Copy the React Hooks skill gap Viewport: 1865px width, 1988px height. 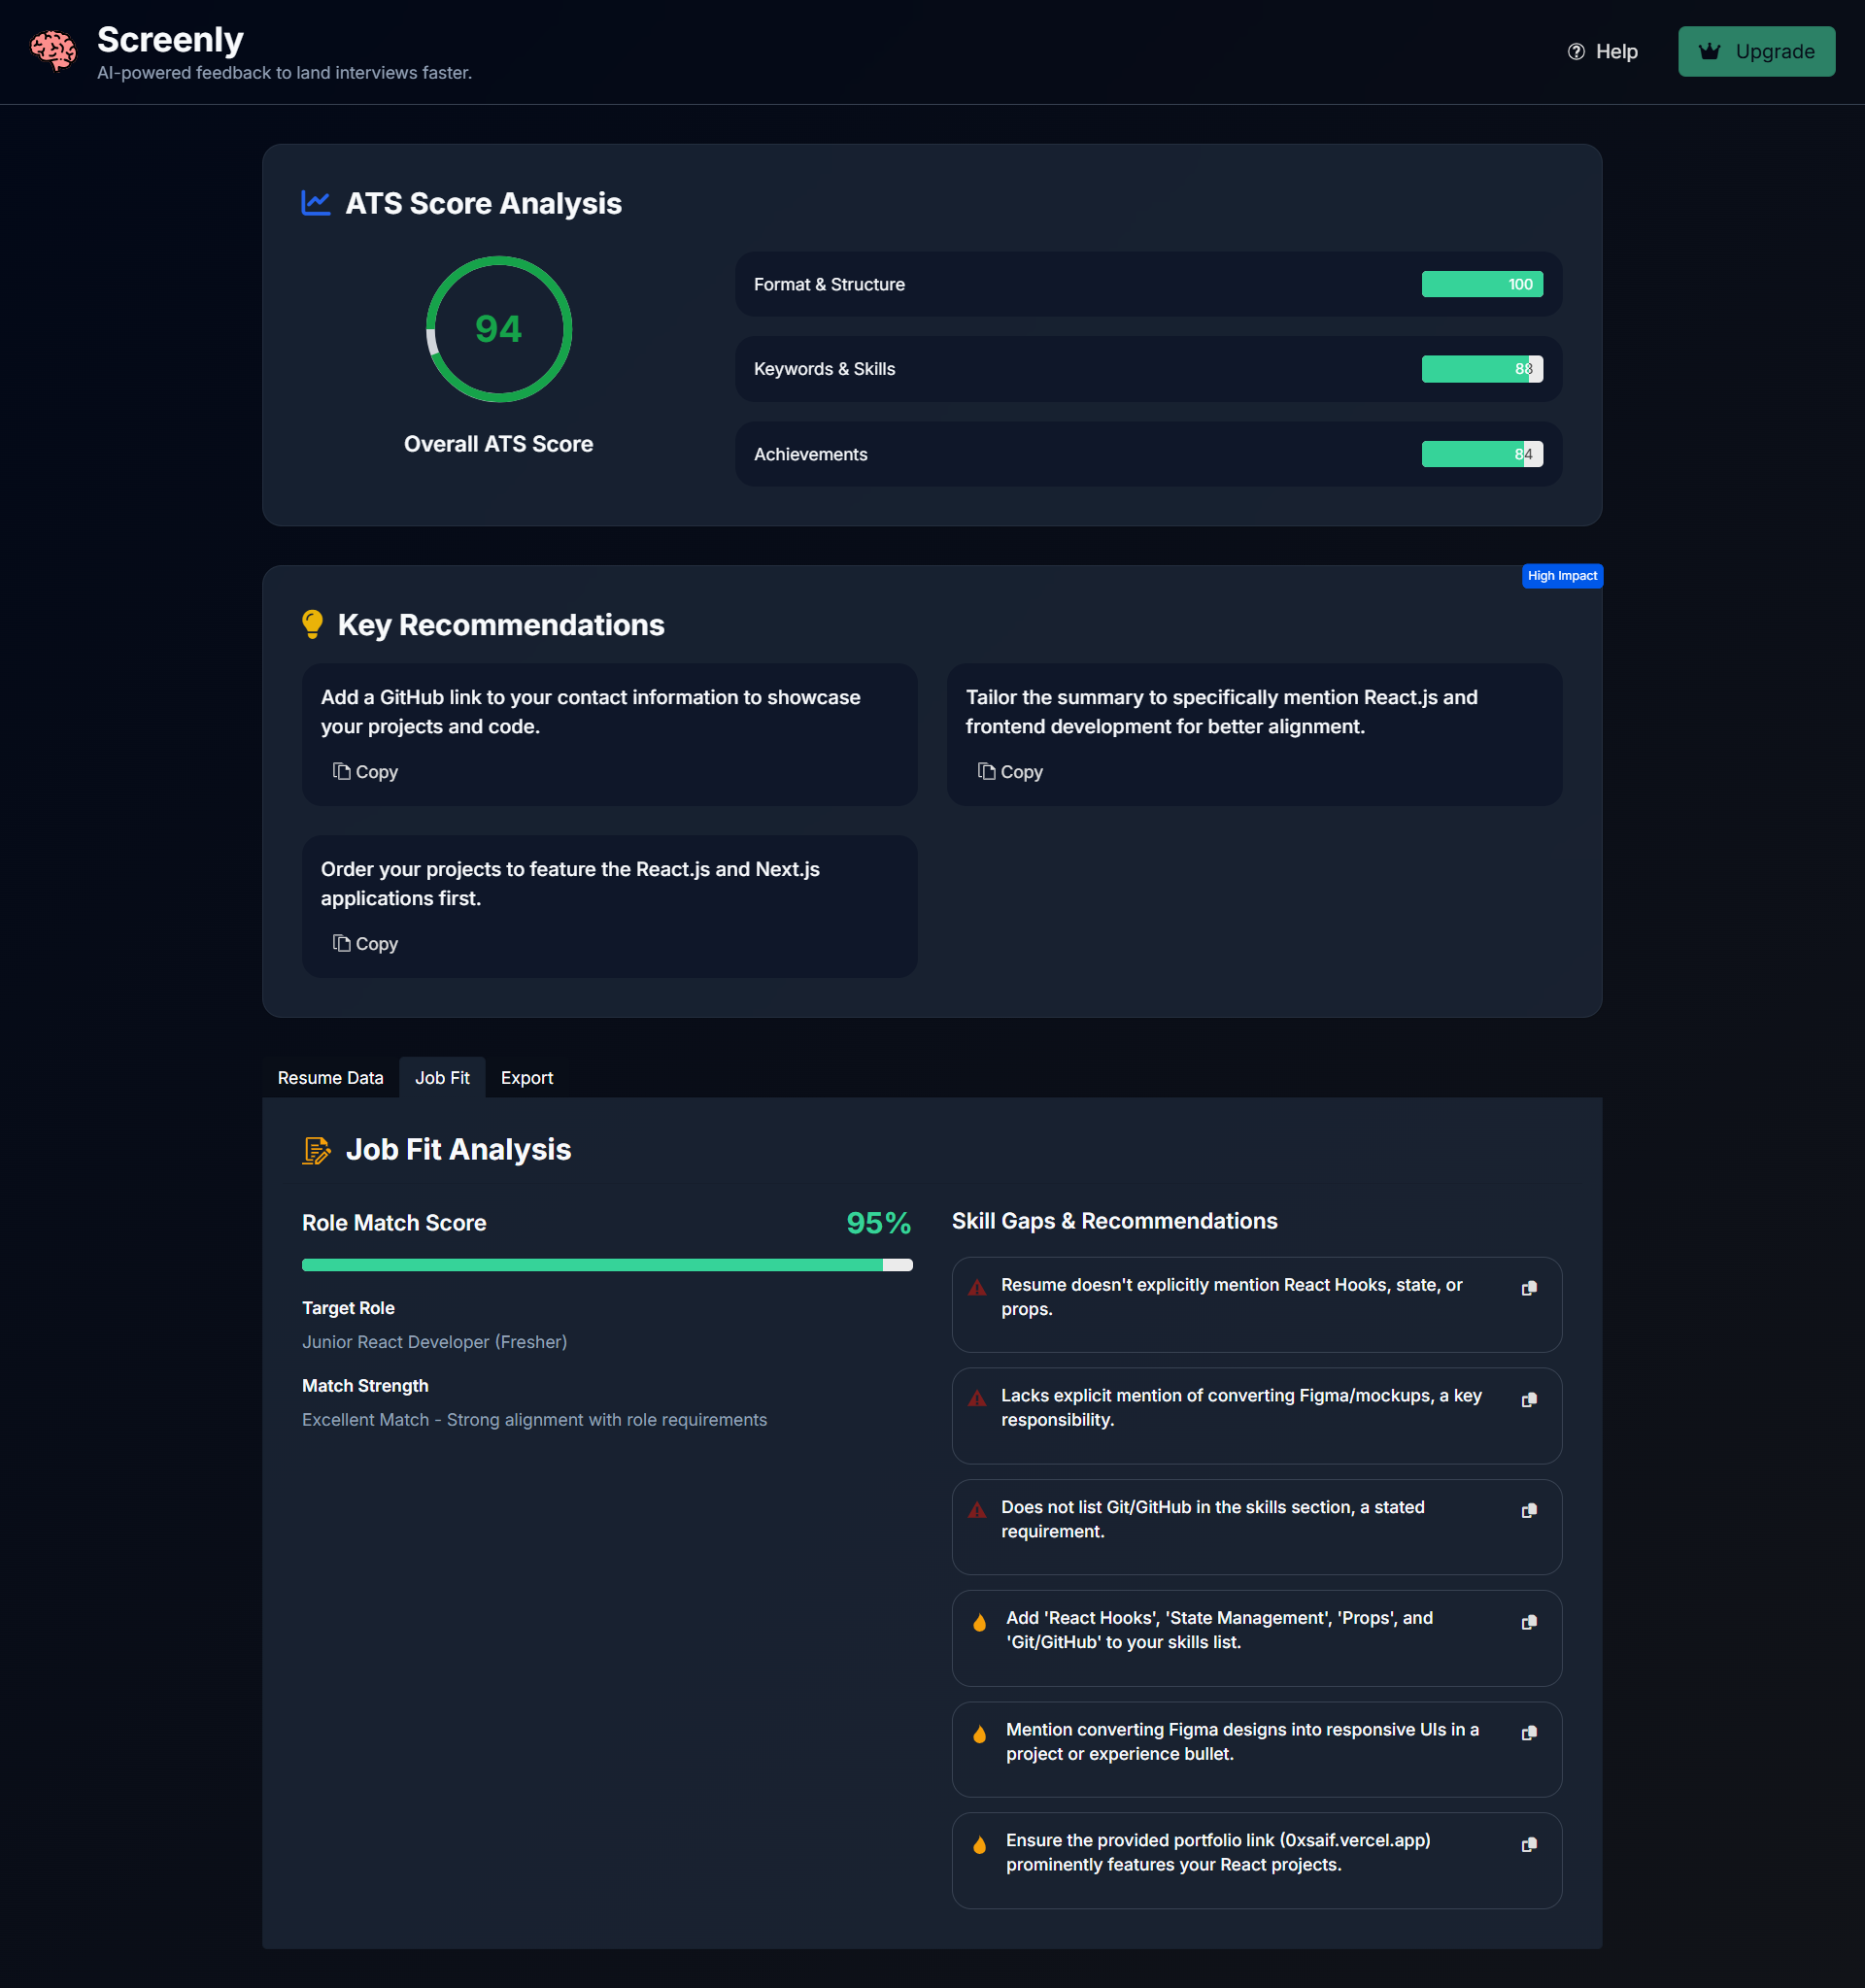[1528, 1289]
